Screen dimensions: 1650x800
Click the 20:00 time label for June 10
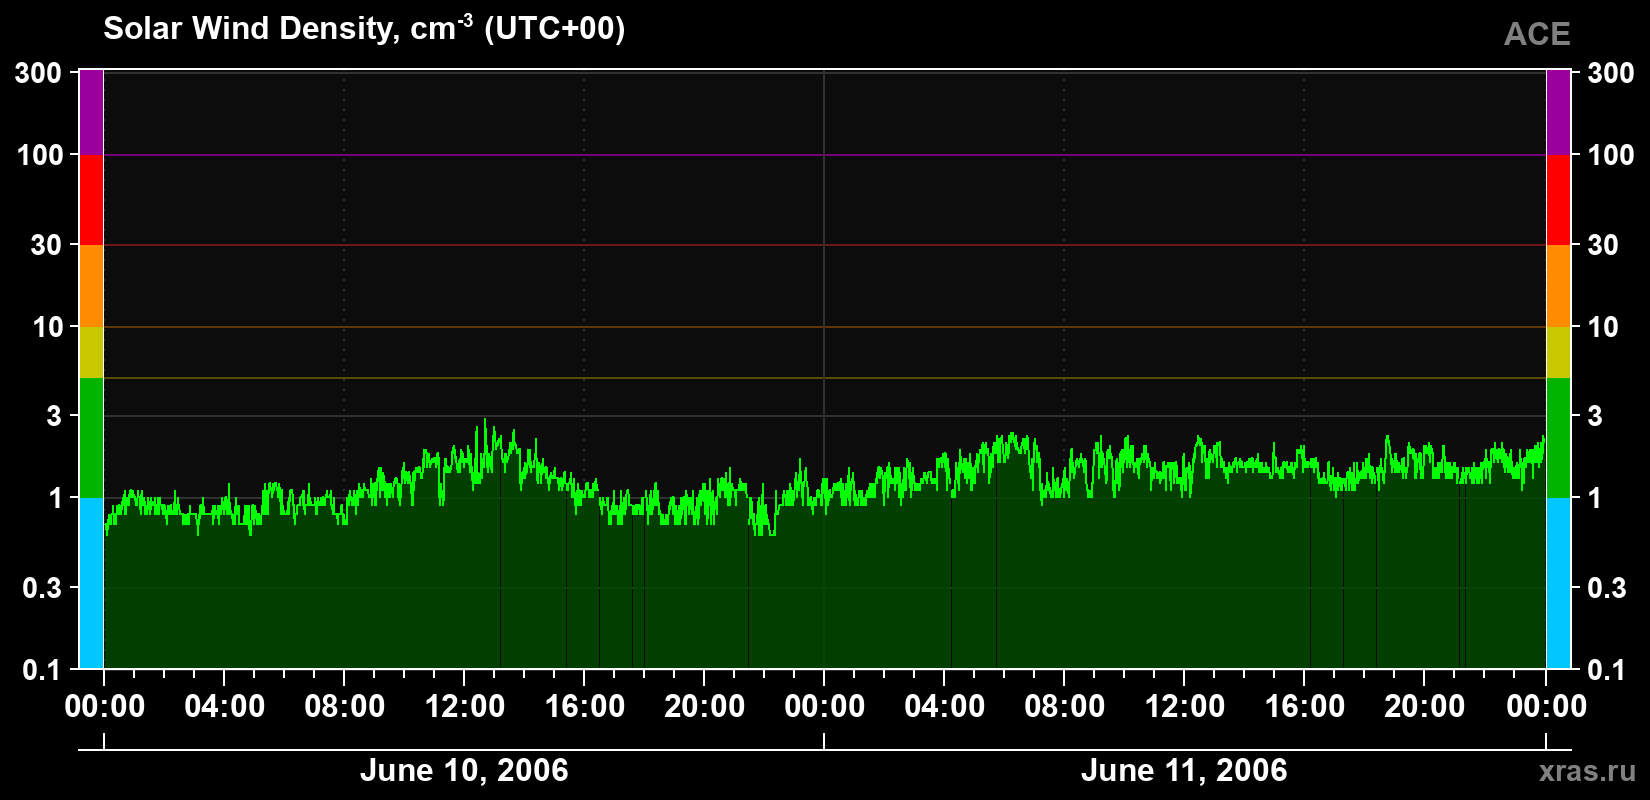tap(704, 707)
